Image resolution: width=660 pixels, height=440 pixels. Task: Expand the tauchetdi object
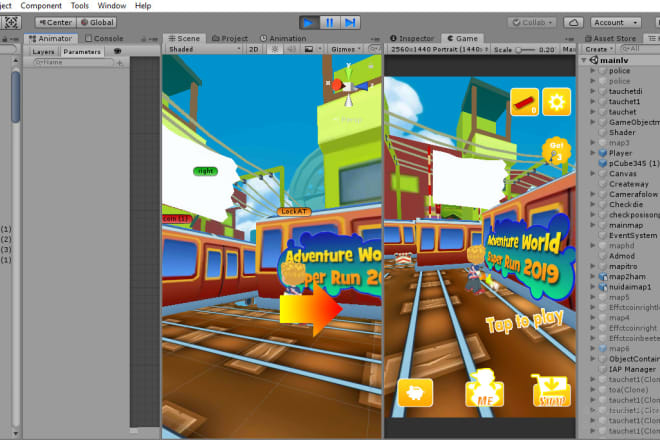593,91
